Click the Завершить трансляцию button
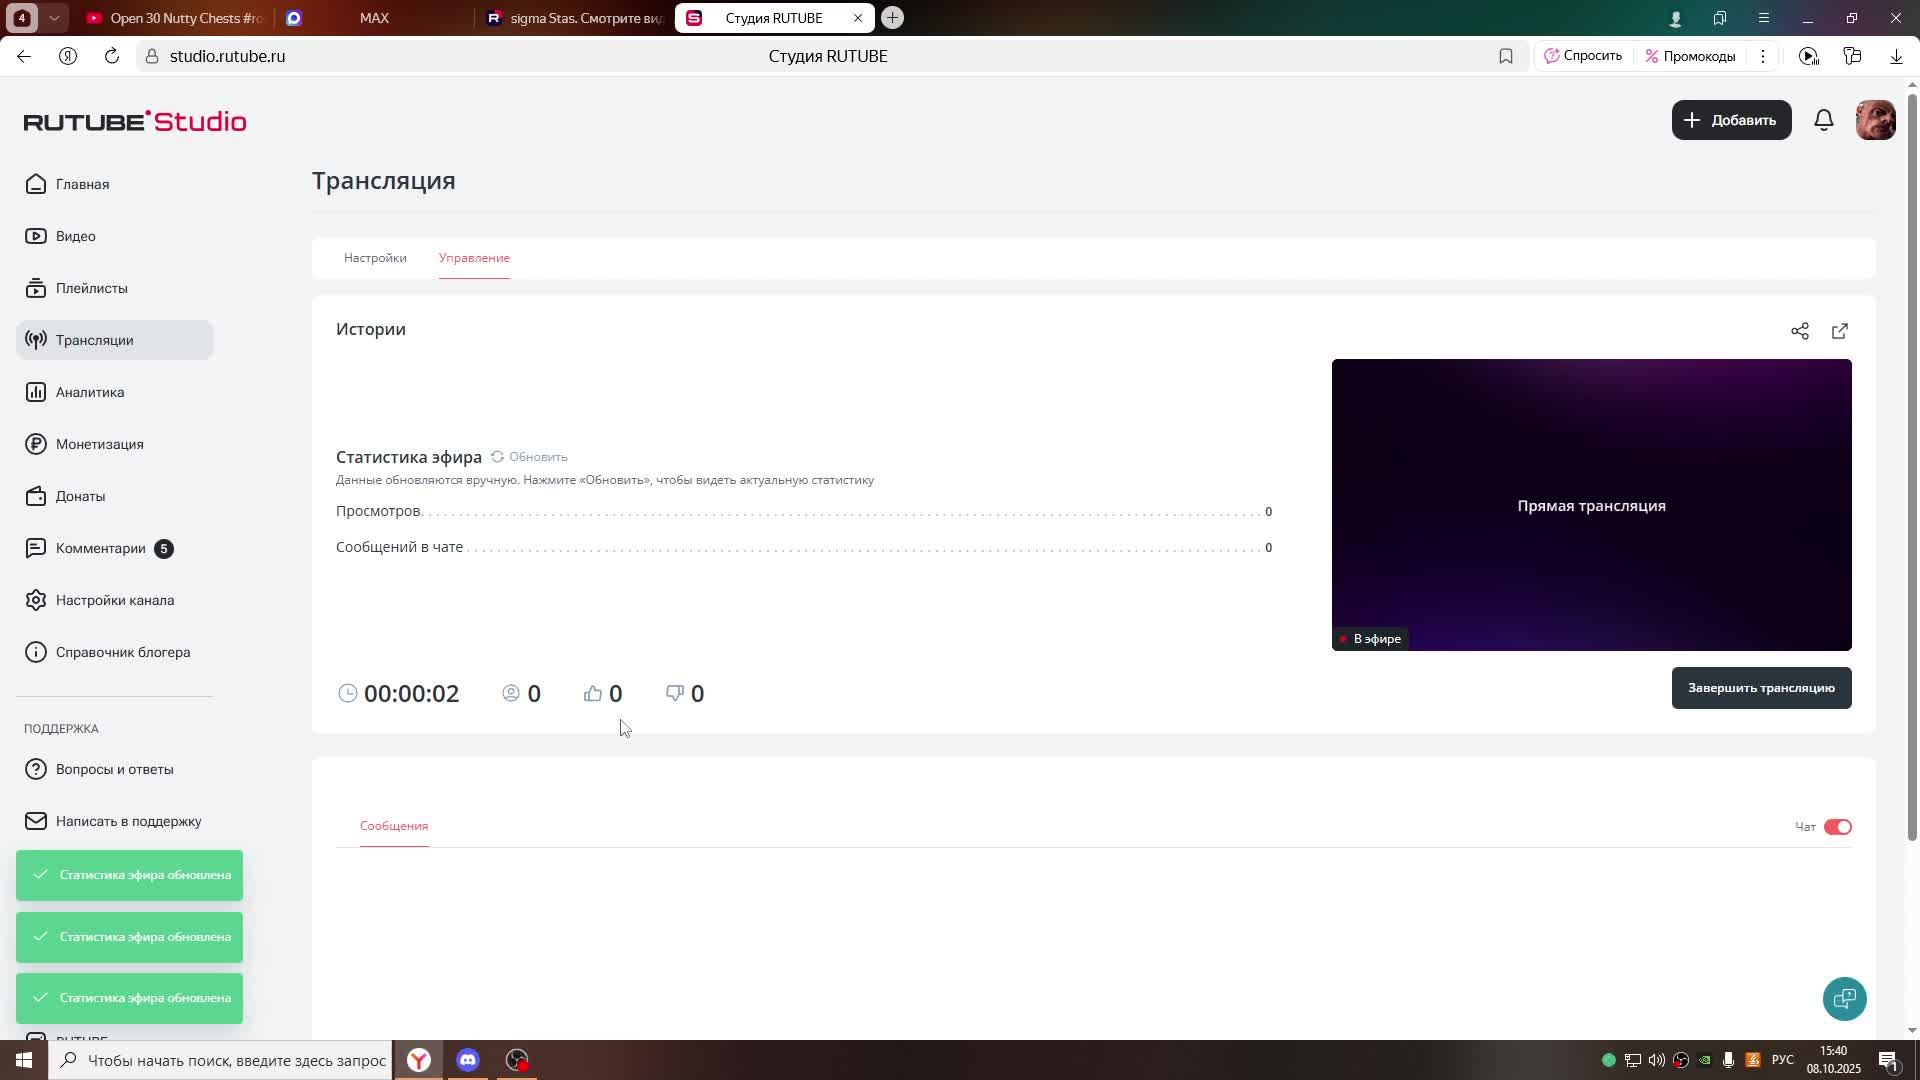Screen dimensions: 1920x1080 [x=1761, y=688]
